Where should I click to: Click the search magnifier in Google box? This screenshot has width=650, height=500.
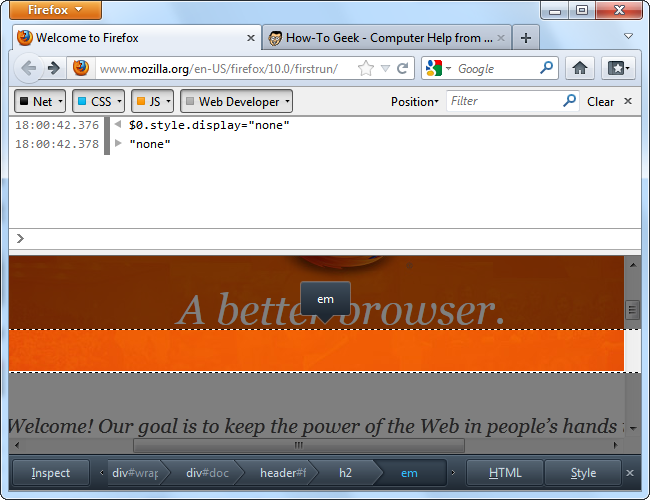tap(547, 68)
